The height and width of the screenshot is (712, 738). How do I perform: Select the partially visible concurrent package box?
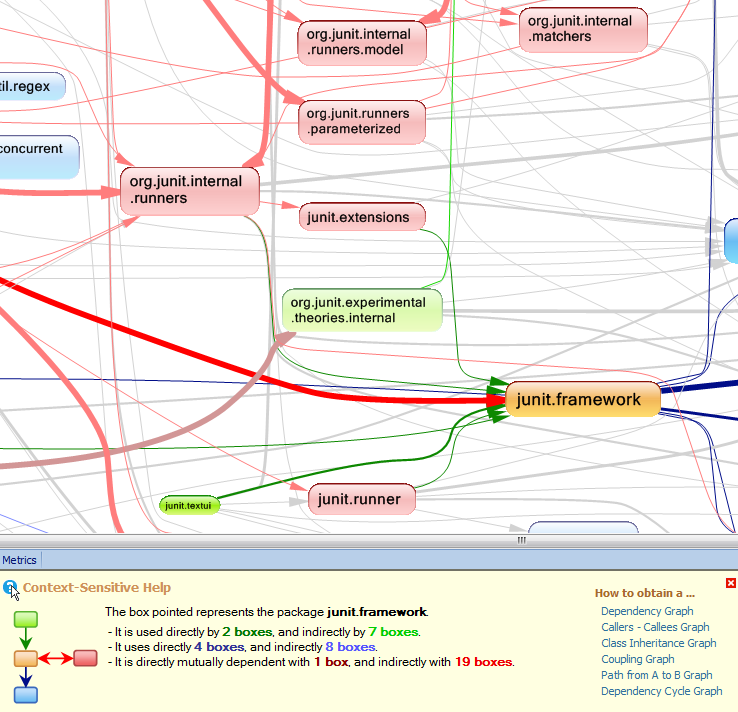pos(38,157)
